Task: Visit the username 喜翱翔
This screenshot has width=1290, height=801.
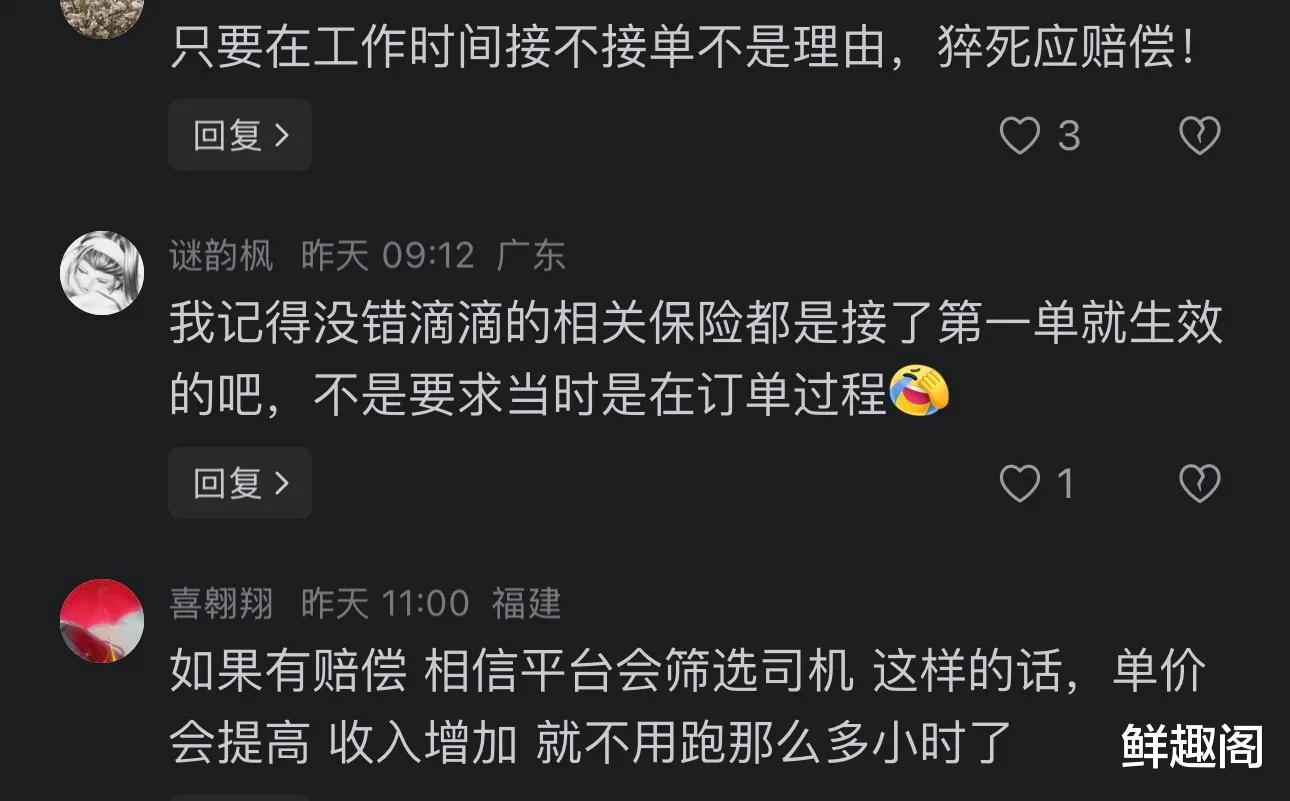Action: coord(221,604)
